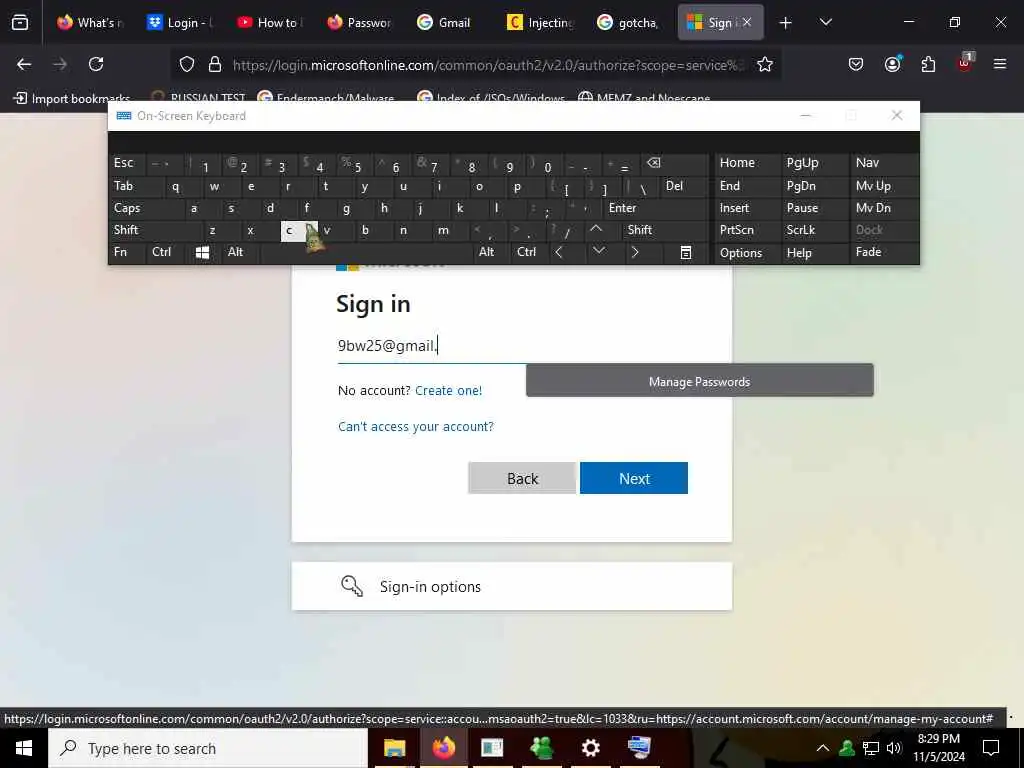Viewport: 1024px width, 768px height.
Task: Click the spacebar key on keyboard
Action: click(x=366, y=252)
